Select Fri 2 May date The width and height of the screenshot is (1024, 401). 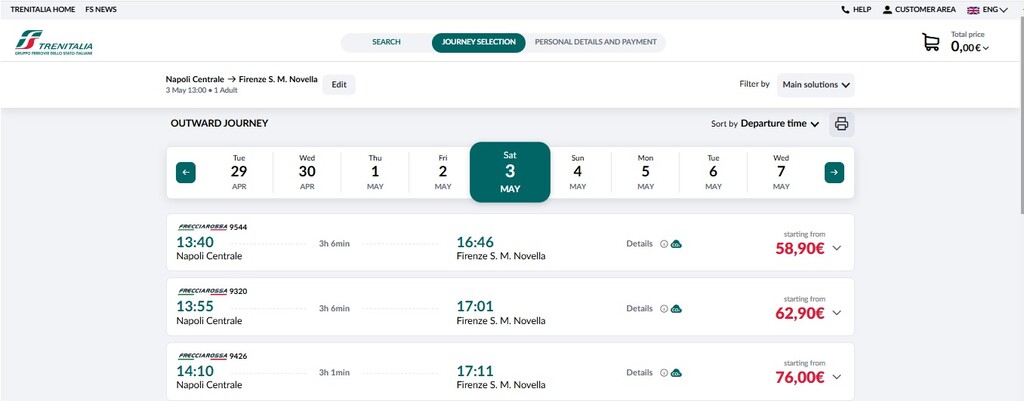tap(443, 172)
